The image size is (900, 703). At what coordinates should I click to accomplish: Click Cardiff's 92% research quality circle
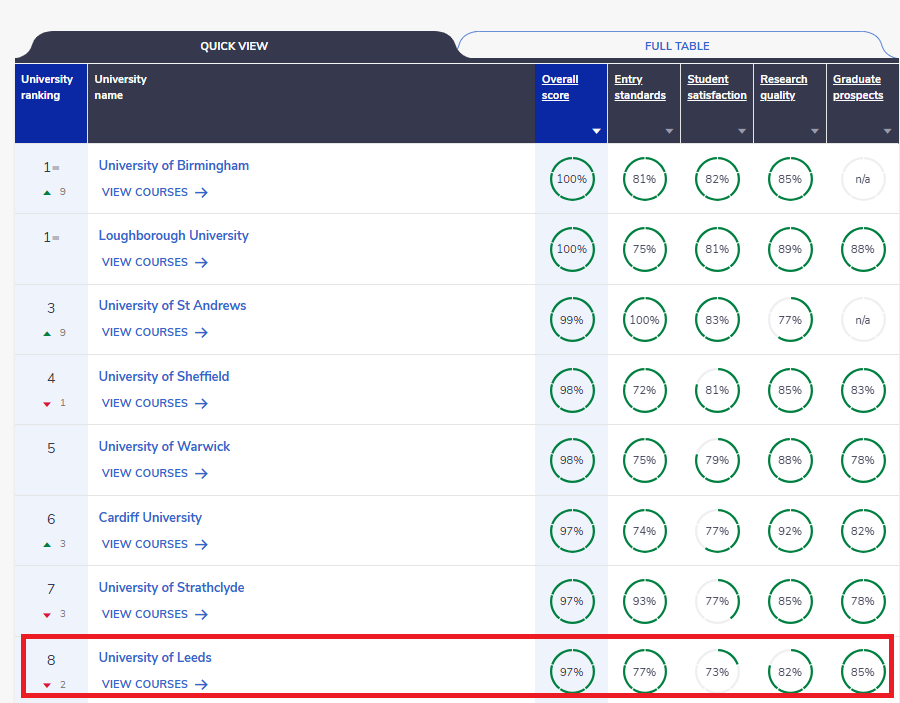[x=790, y=531]
